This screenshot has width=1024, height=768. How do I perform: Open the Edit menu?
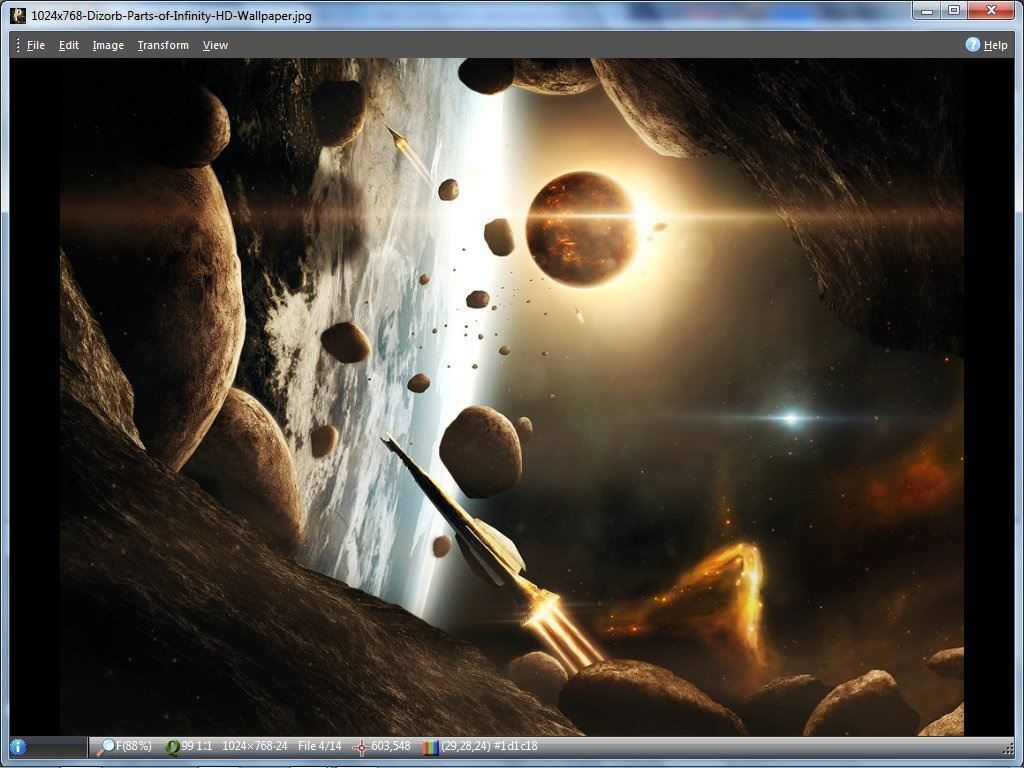point(69,45)
